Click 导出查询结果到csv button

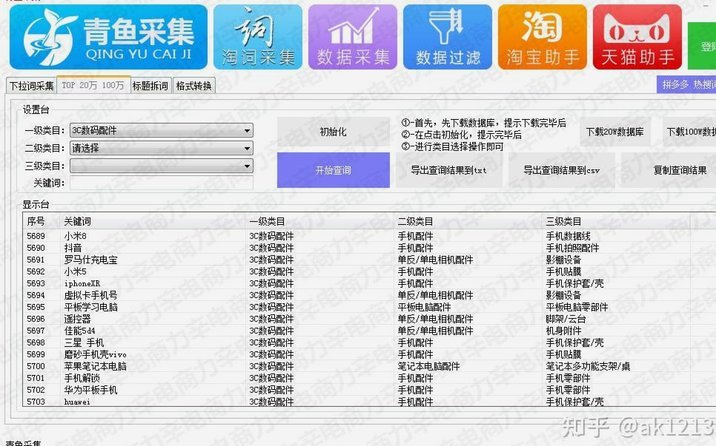tap(561, 170)
